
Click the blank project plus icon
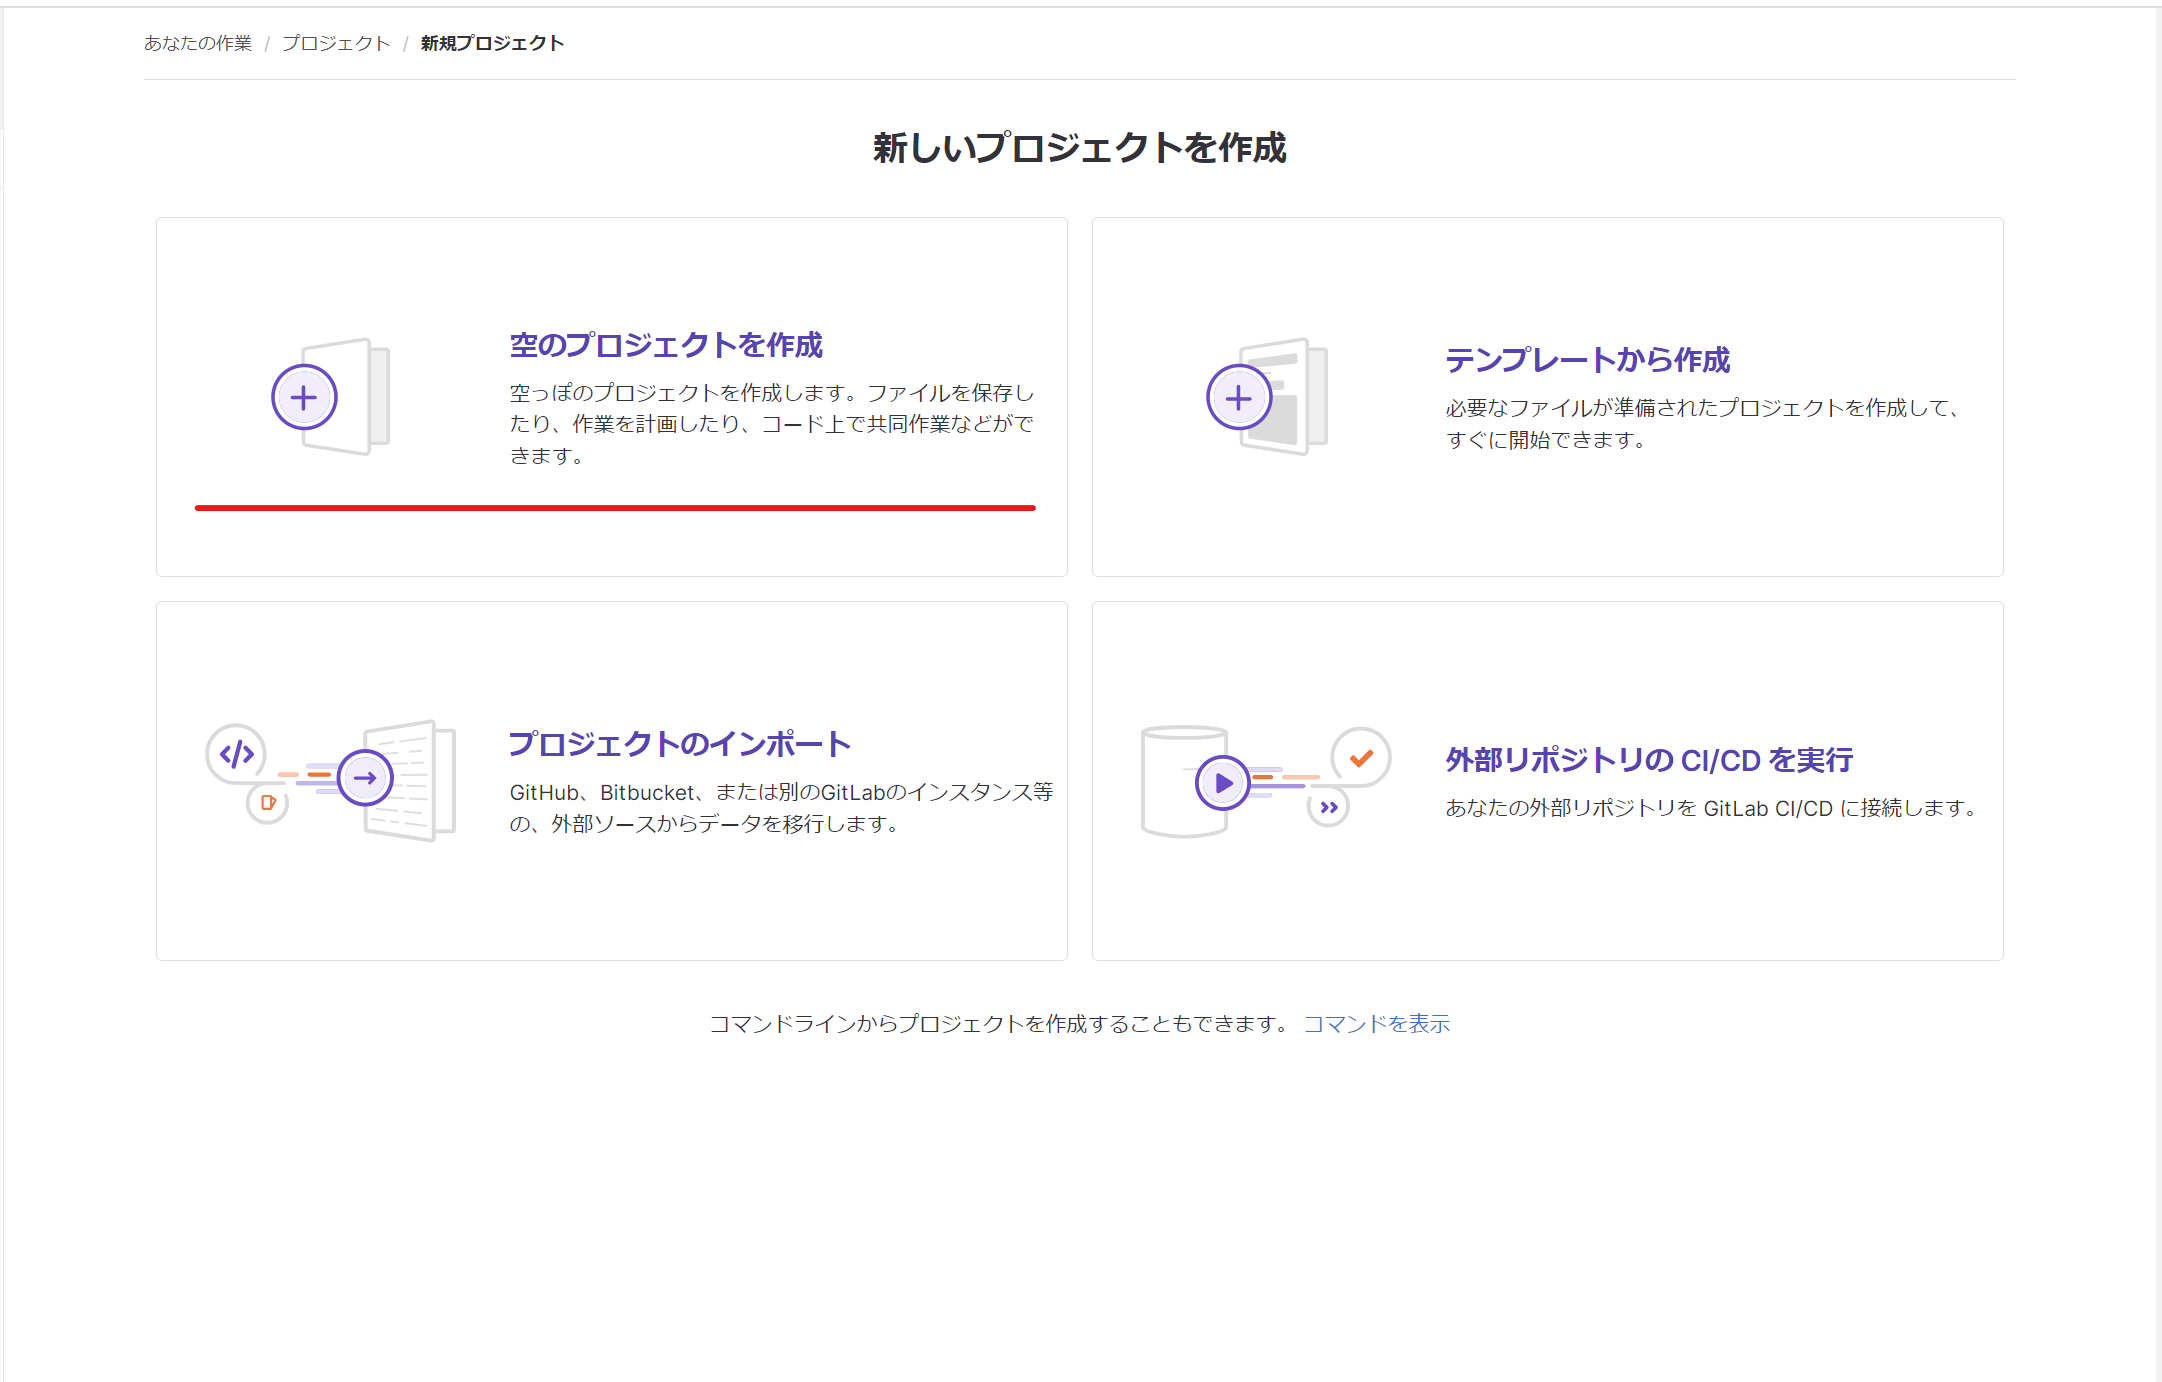[x=304, y=397]
